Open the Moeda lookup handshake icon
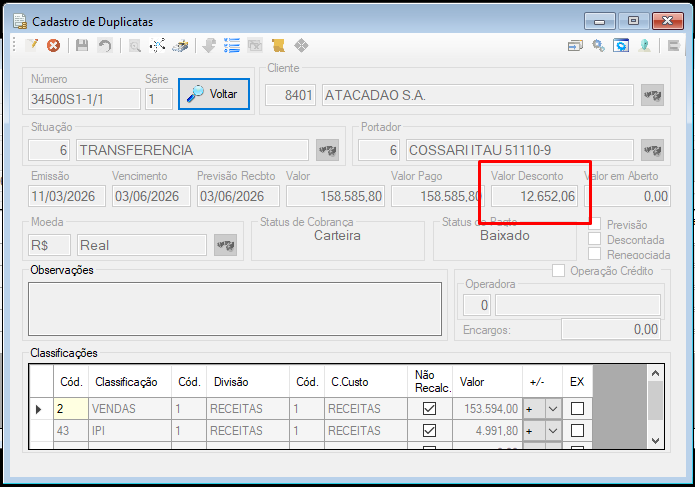The width and height of the screenshot is (695, 487). 225,245
